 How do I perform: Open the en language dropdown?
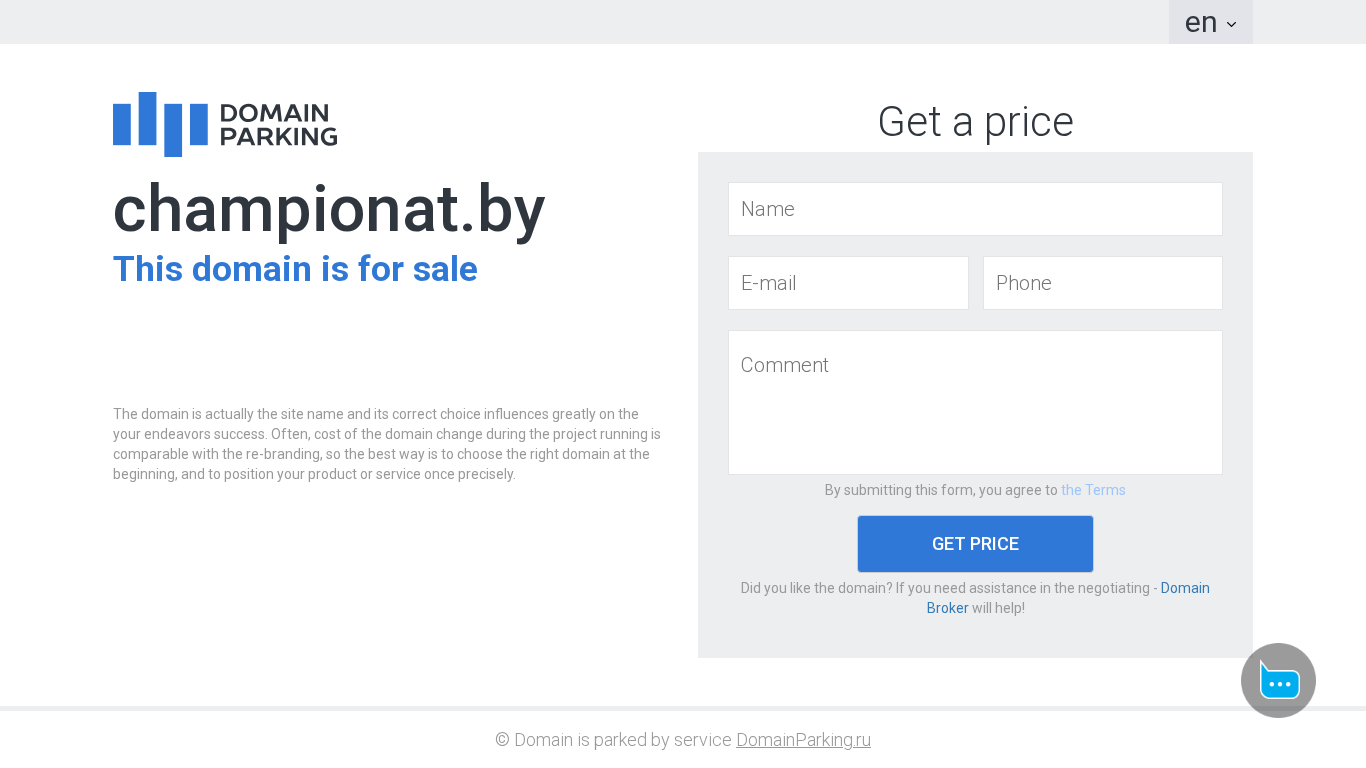click(x=1210, y=22)
